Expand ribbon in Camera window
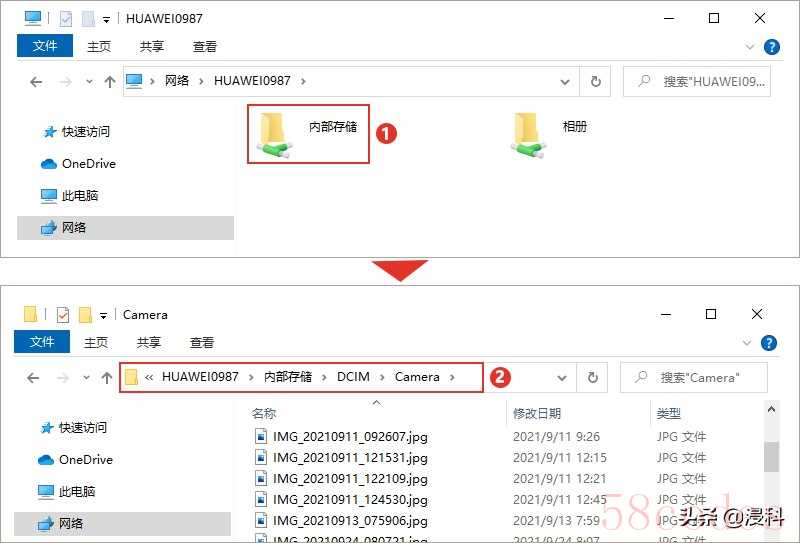This screenshot has height=543, width=800. [746, 343]
